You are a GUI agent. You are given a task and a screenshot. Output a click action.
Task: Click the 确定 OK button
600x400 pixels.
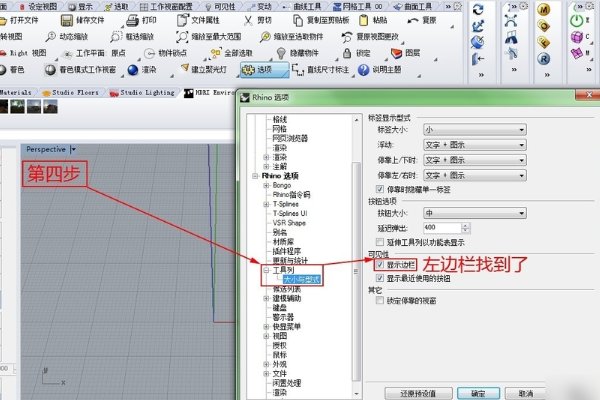pyautogui.click(x=478, y=393)
